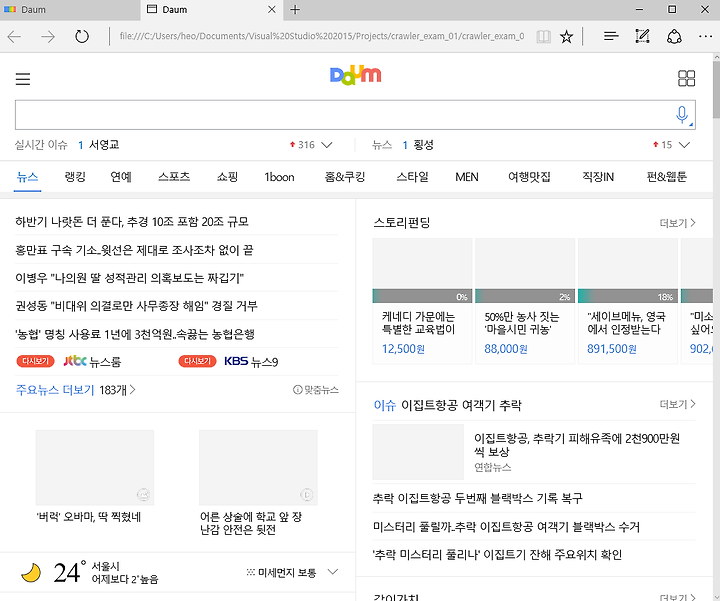Click the 맞춤뉴스 info icon
The width and height of the screenshot is (720, 601).
[298, 390]
